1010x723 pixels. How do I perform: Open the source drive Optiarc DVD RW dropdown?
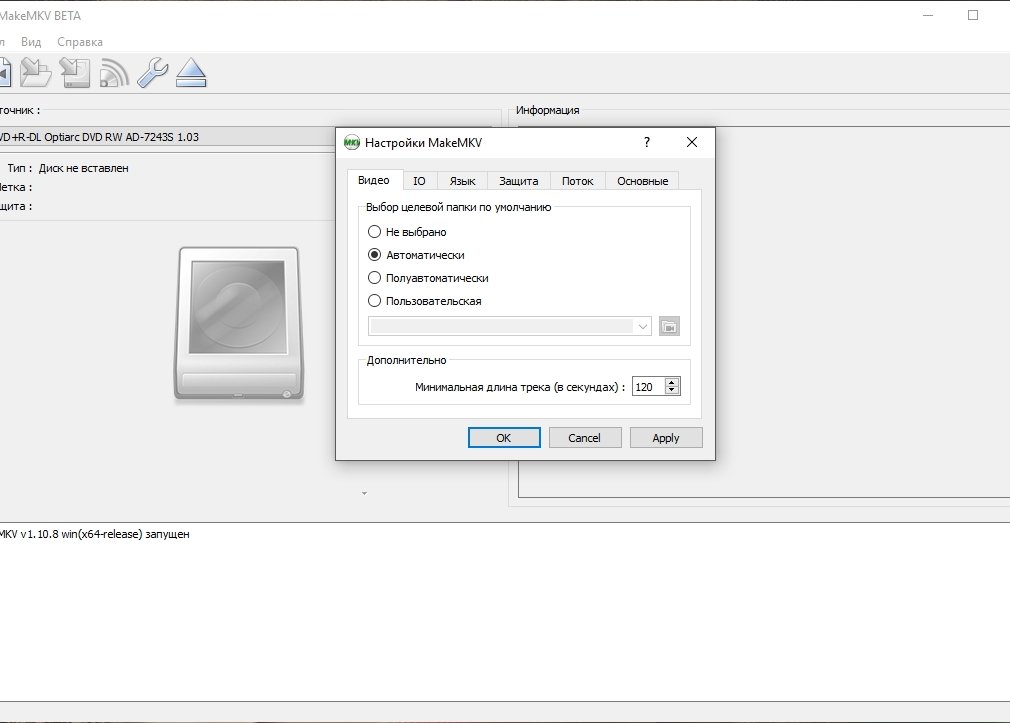coord(167,137)
